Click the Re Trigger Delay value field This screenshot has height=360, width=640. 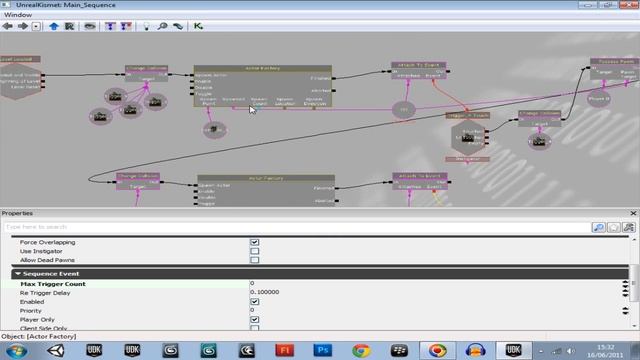(x=435, y=292)
